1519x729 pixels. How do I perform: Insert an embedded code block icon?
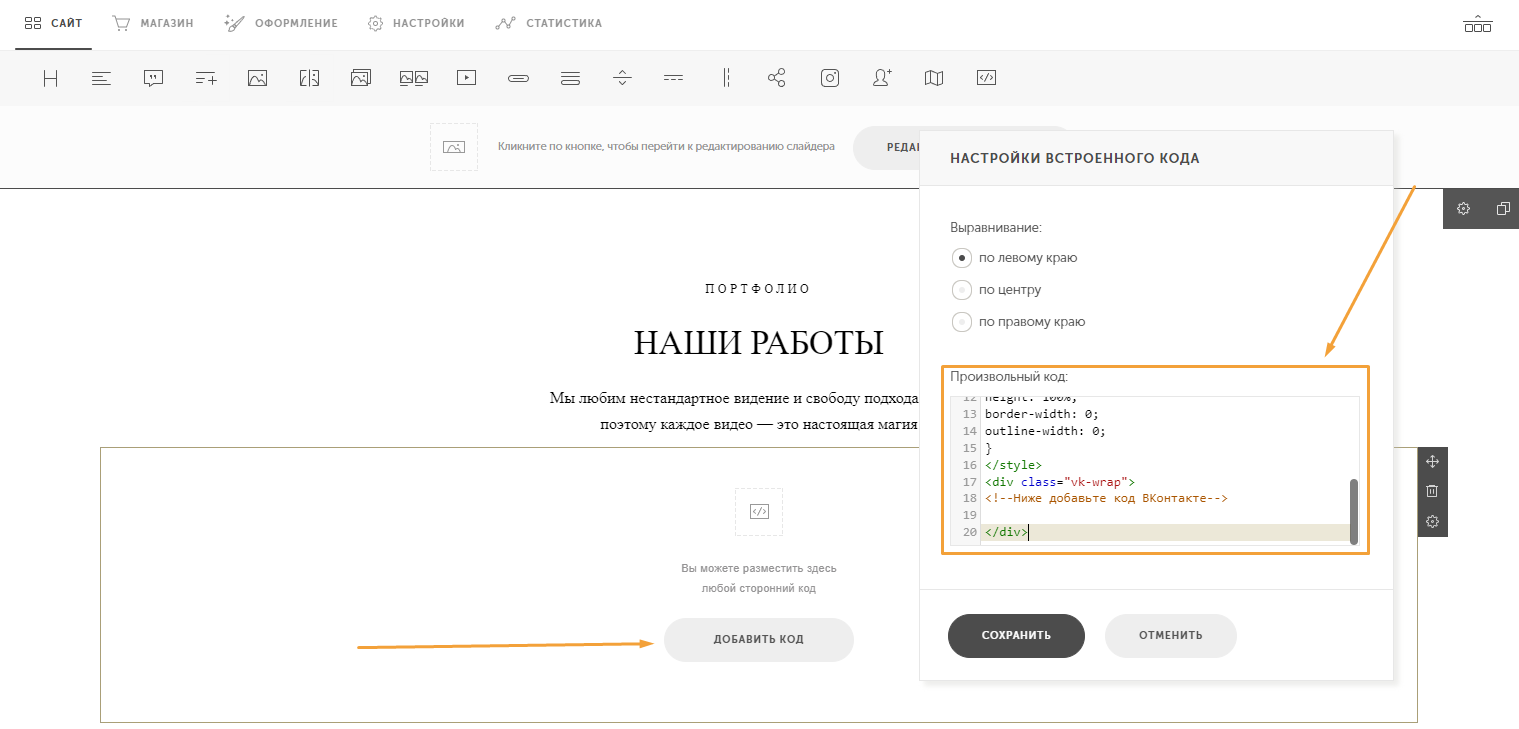pyautogui.click(x=986, y=78)
